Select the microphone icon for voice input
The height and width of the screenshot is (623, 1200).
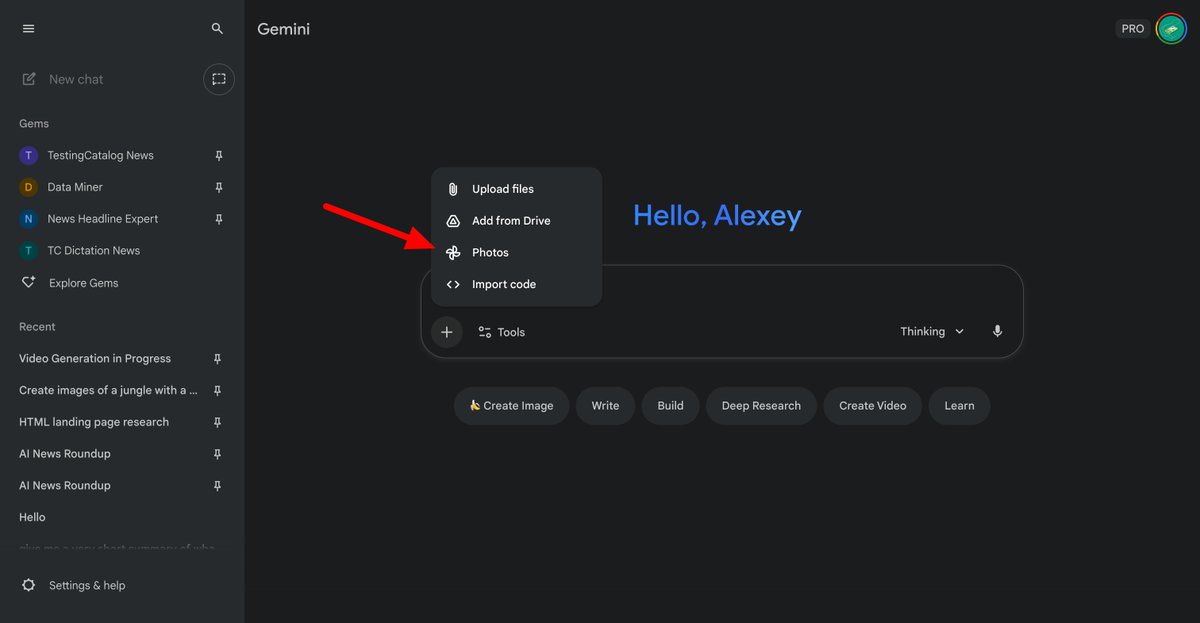[x=997, y=331]
